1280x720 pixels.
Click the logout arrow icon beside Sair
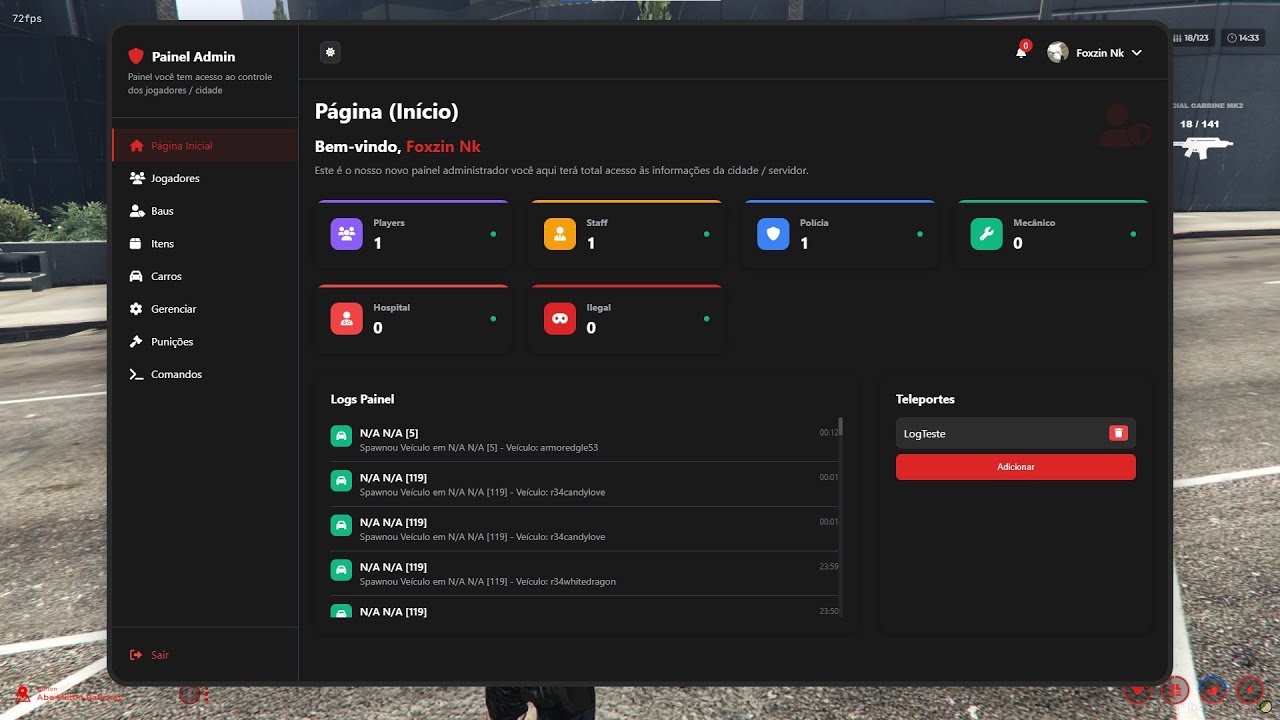tap(136, 655)
